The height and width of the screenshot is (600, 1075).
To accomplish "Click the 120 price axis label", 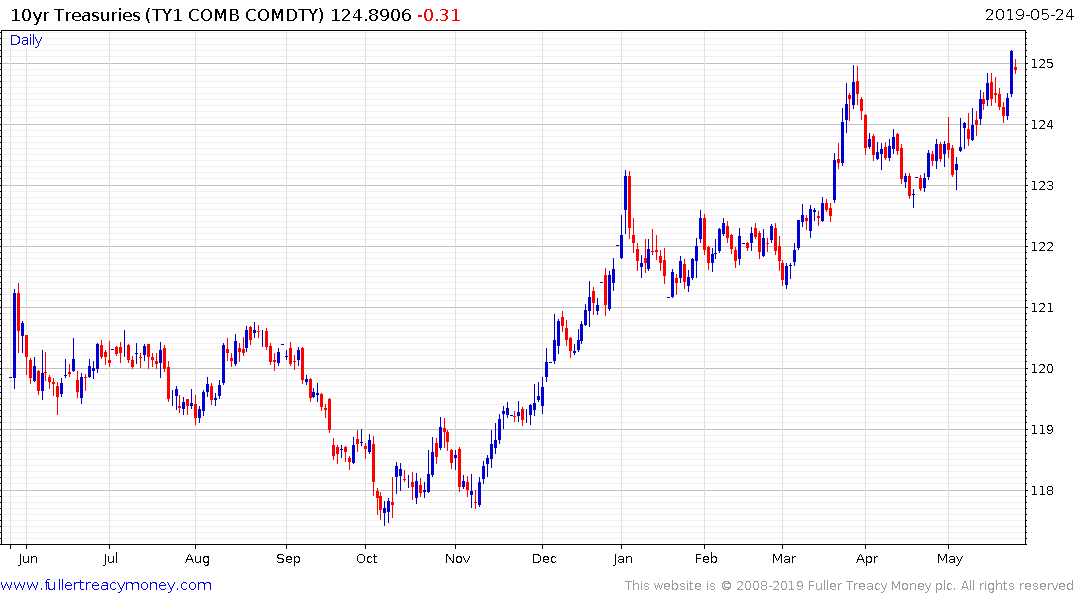I will [1042, 368].
